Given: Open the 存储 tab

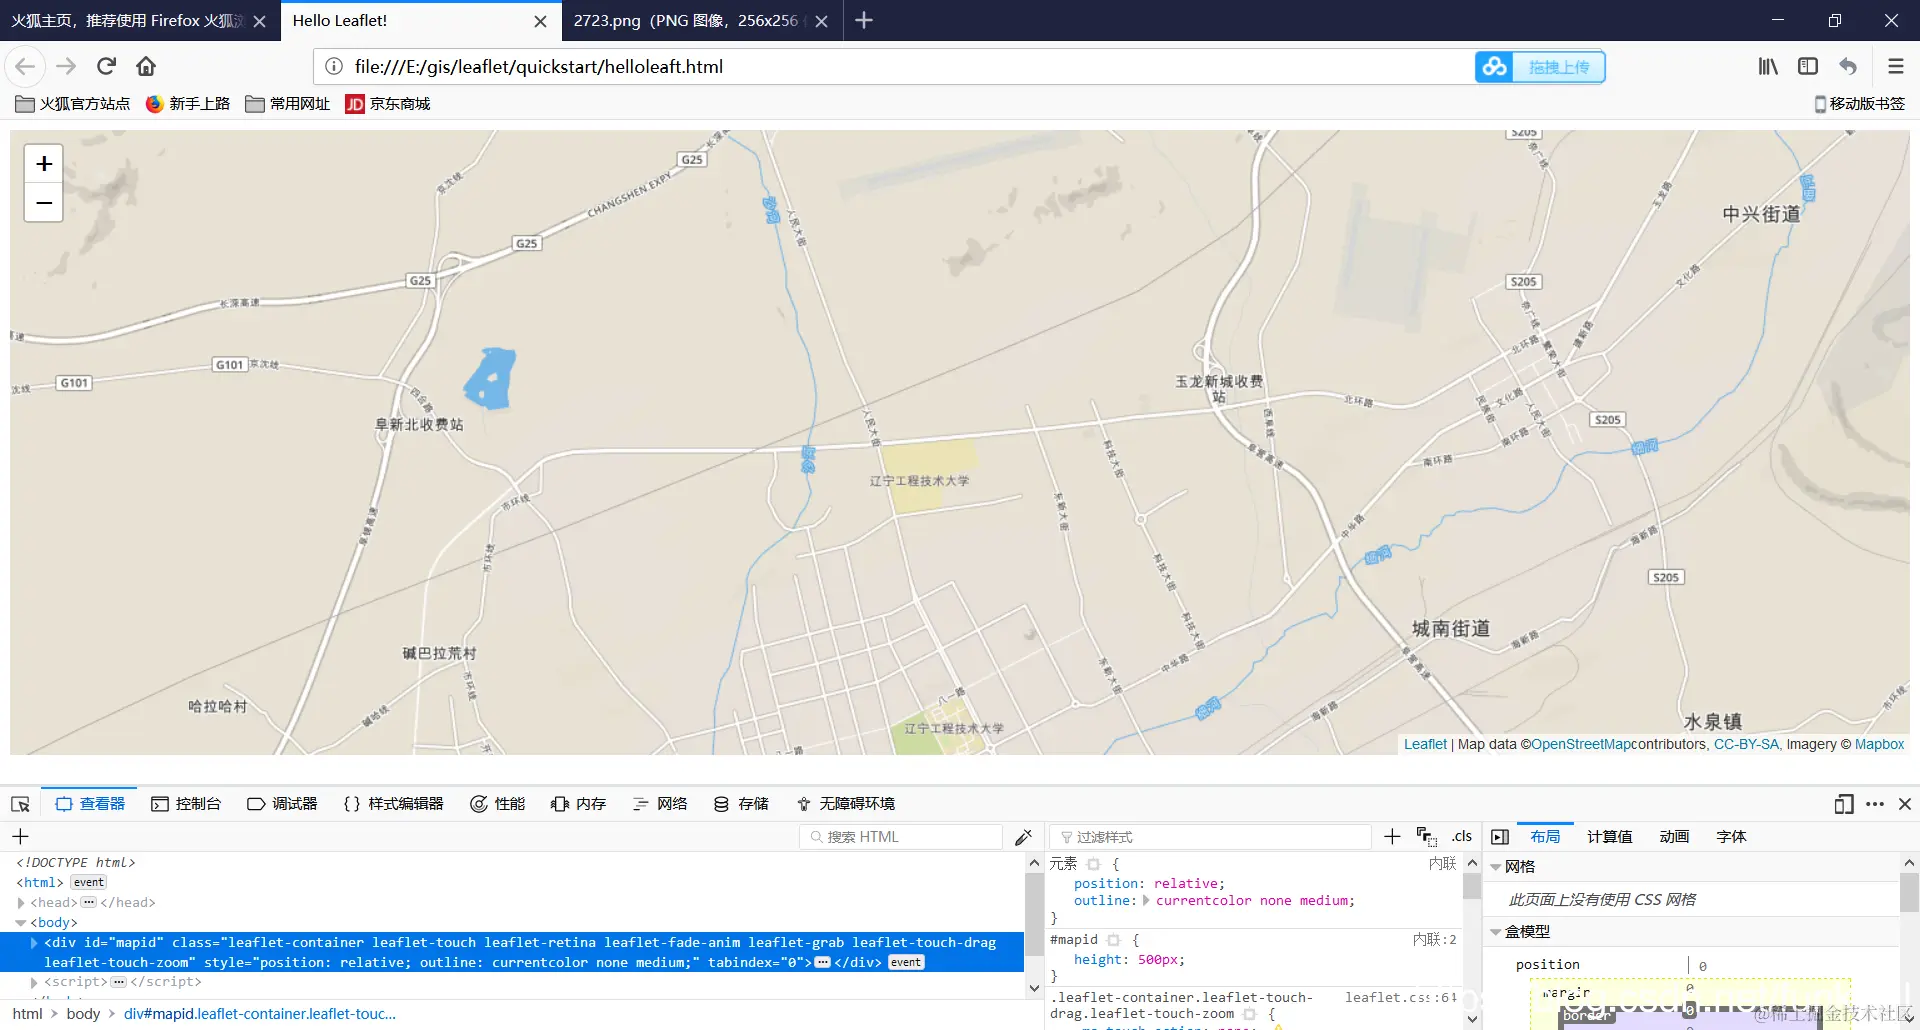Looking at the screenshot, I should tap(741, 804).
